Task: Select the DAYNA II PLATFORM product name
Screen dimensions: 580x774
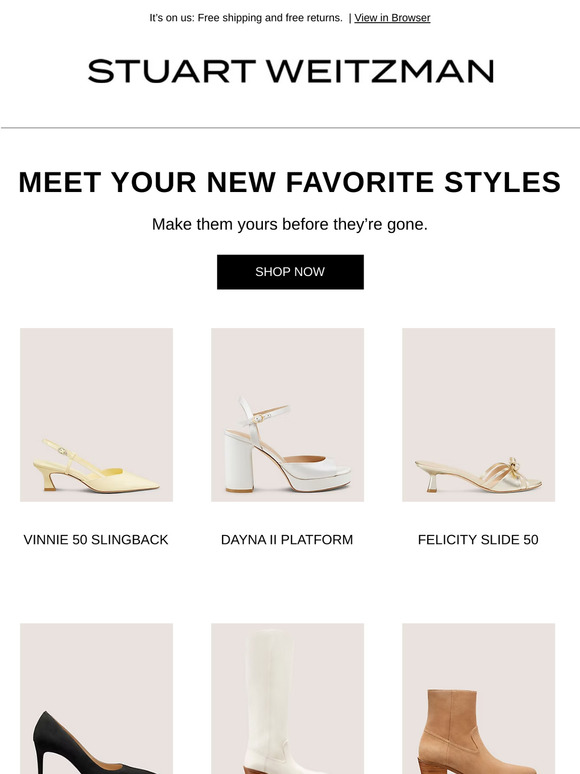Action: tap(287, 540)
